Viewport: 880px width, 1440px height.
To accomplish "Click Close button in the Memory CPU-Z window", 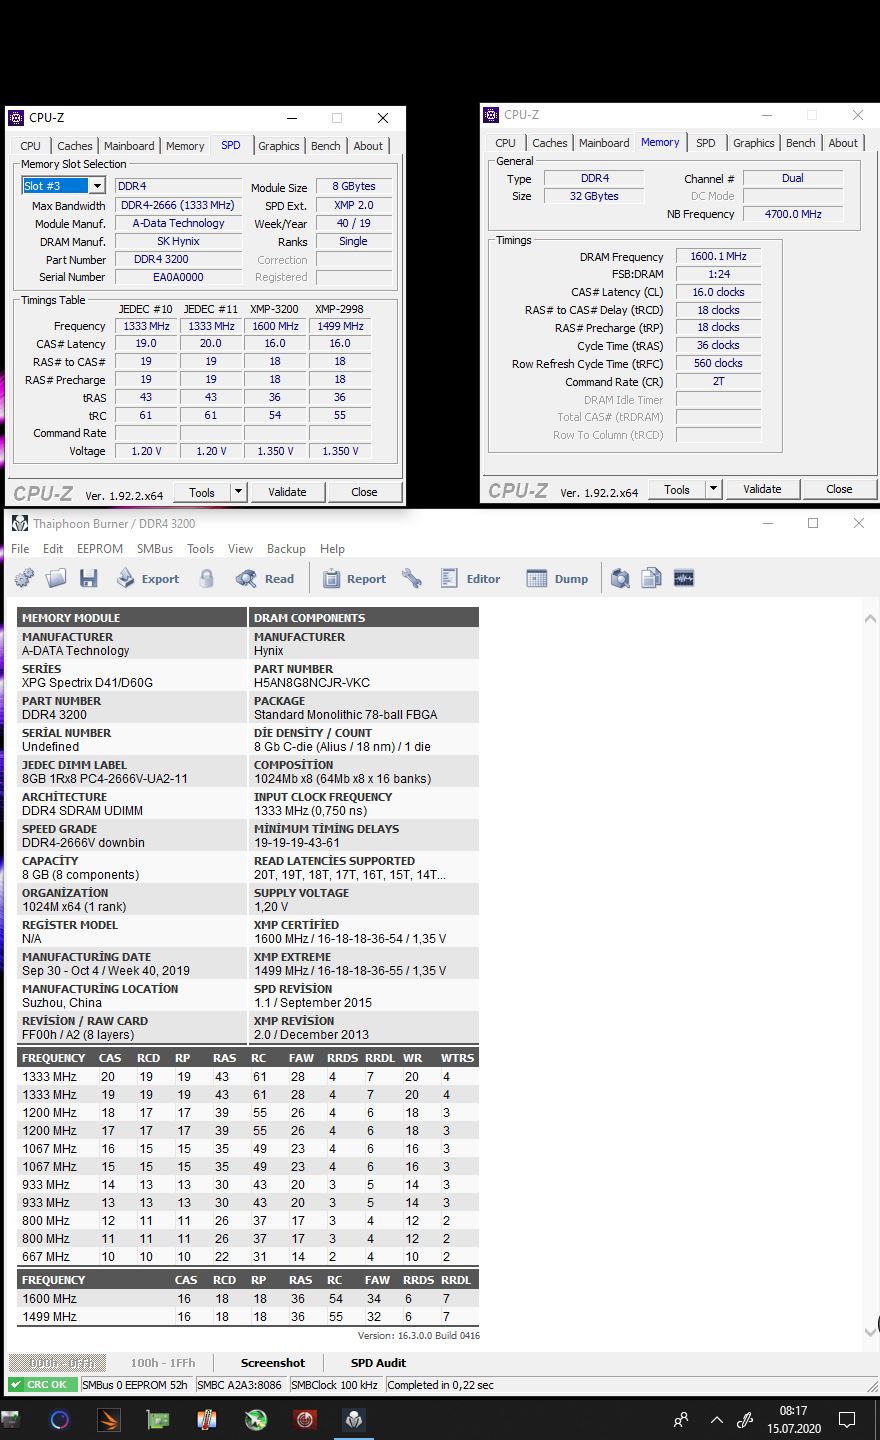I will click(x=839, y=489).
